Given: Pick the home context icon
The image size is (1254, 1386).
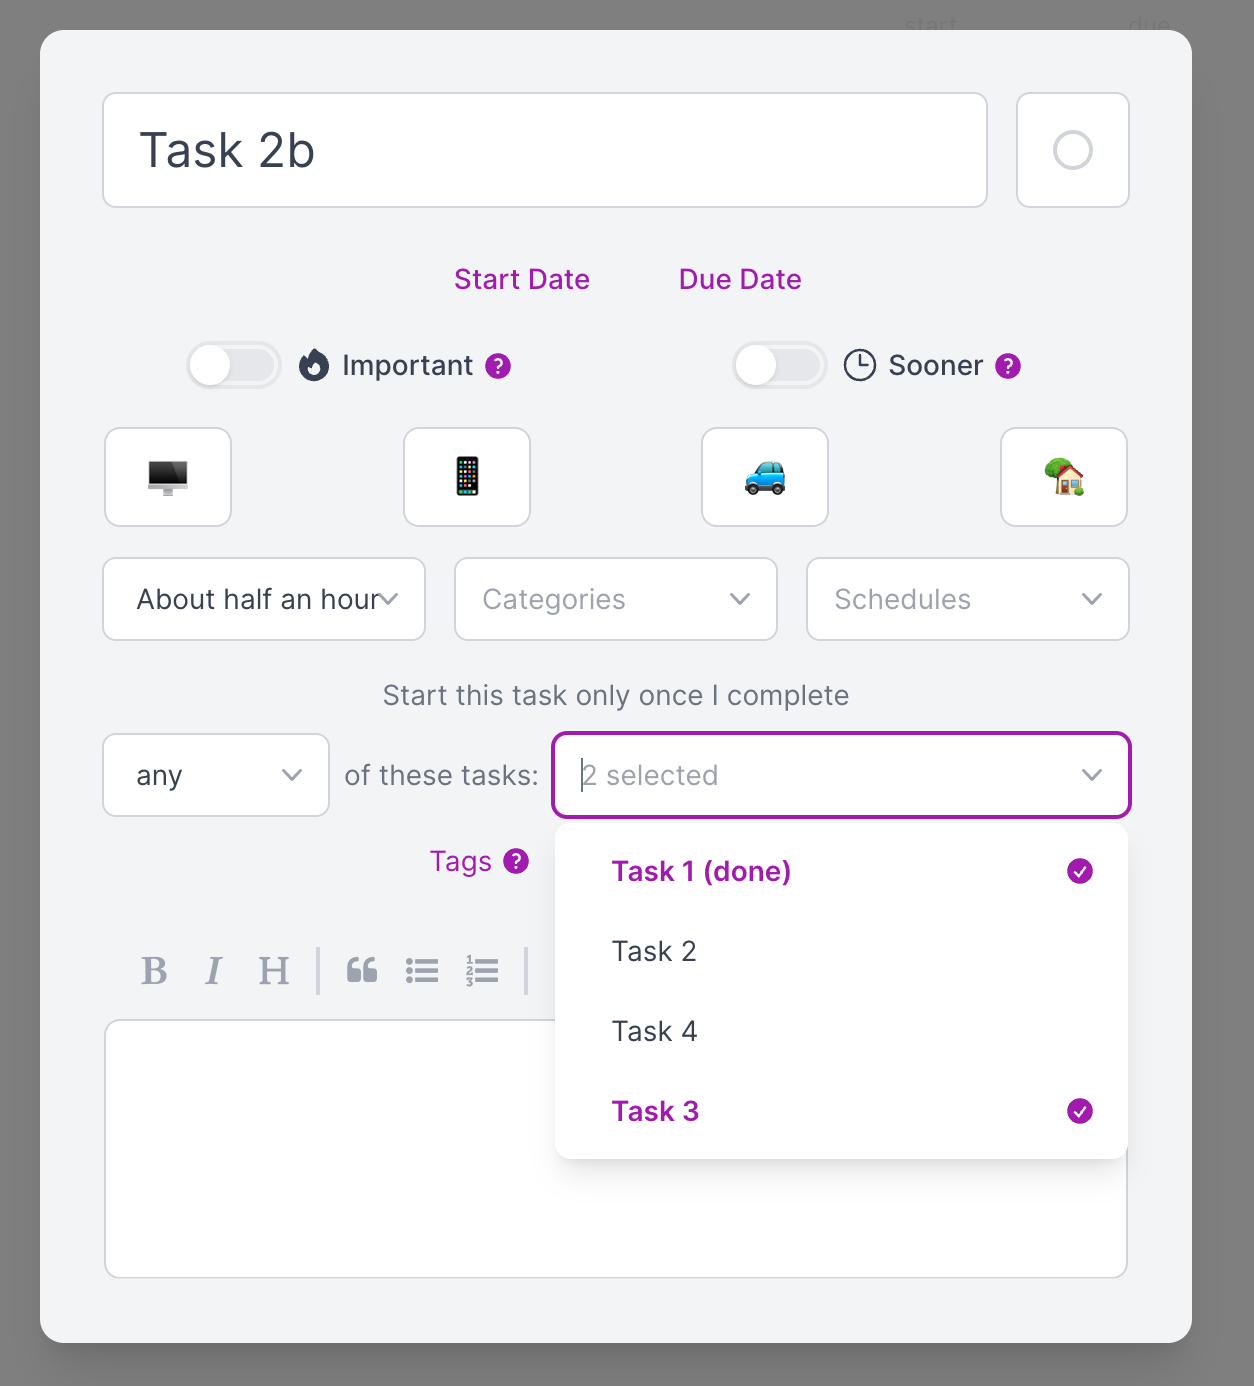Looking at the screenshot, I should coord(1064,477).
